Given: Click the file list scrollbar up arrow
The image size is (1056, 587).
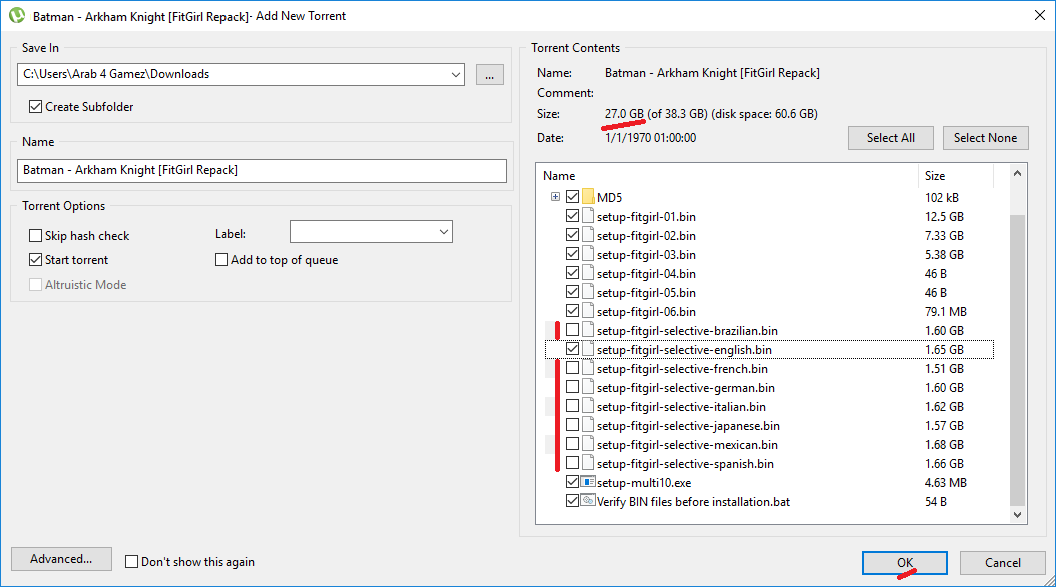Looking at the screenshot, I should (1017, 173).
